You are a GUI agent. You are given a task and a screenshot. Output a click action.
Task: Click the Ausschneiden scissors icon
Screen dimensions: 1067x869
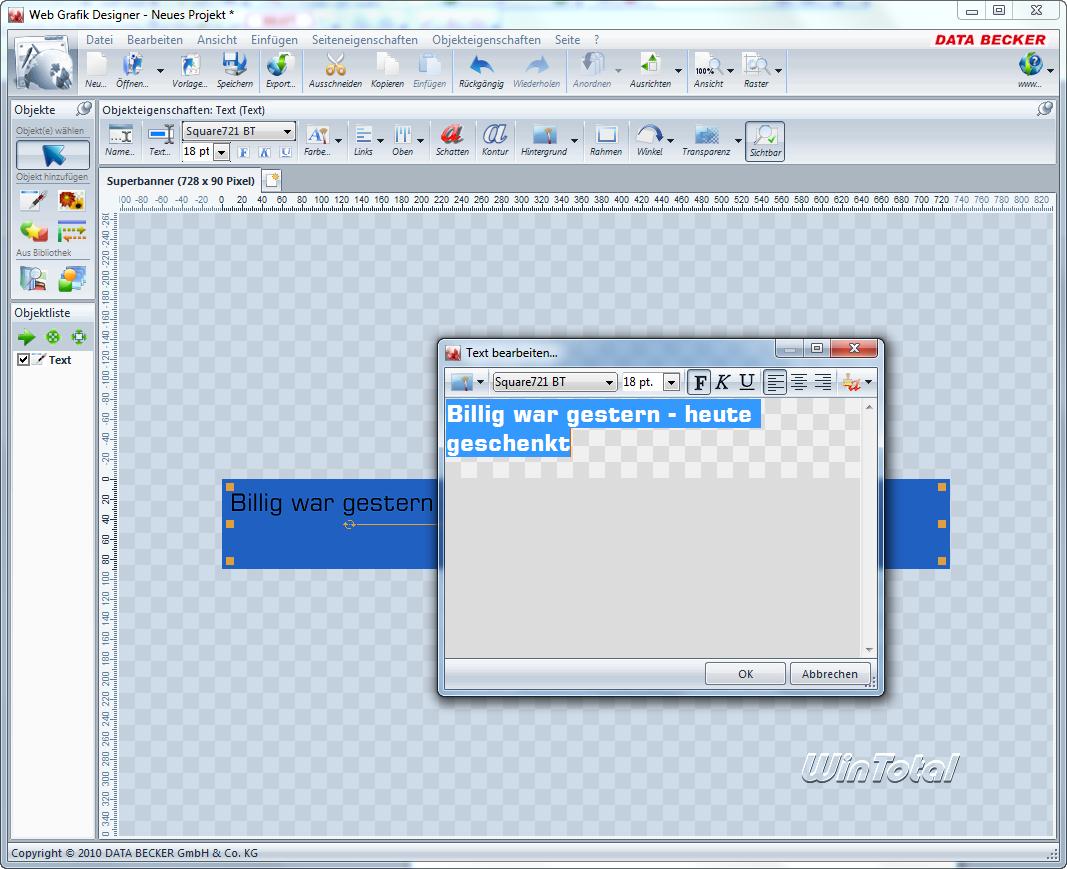[x=335, y=67]
